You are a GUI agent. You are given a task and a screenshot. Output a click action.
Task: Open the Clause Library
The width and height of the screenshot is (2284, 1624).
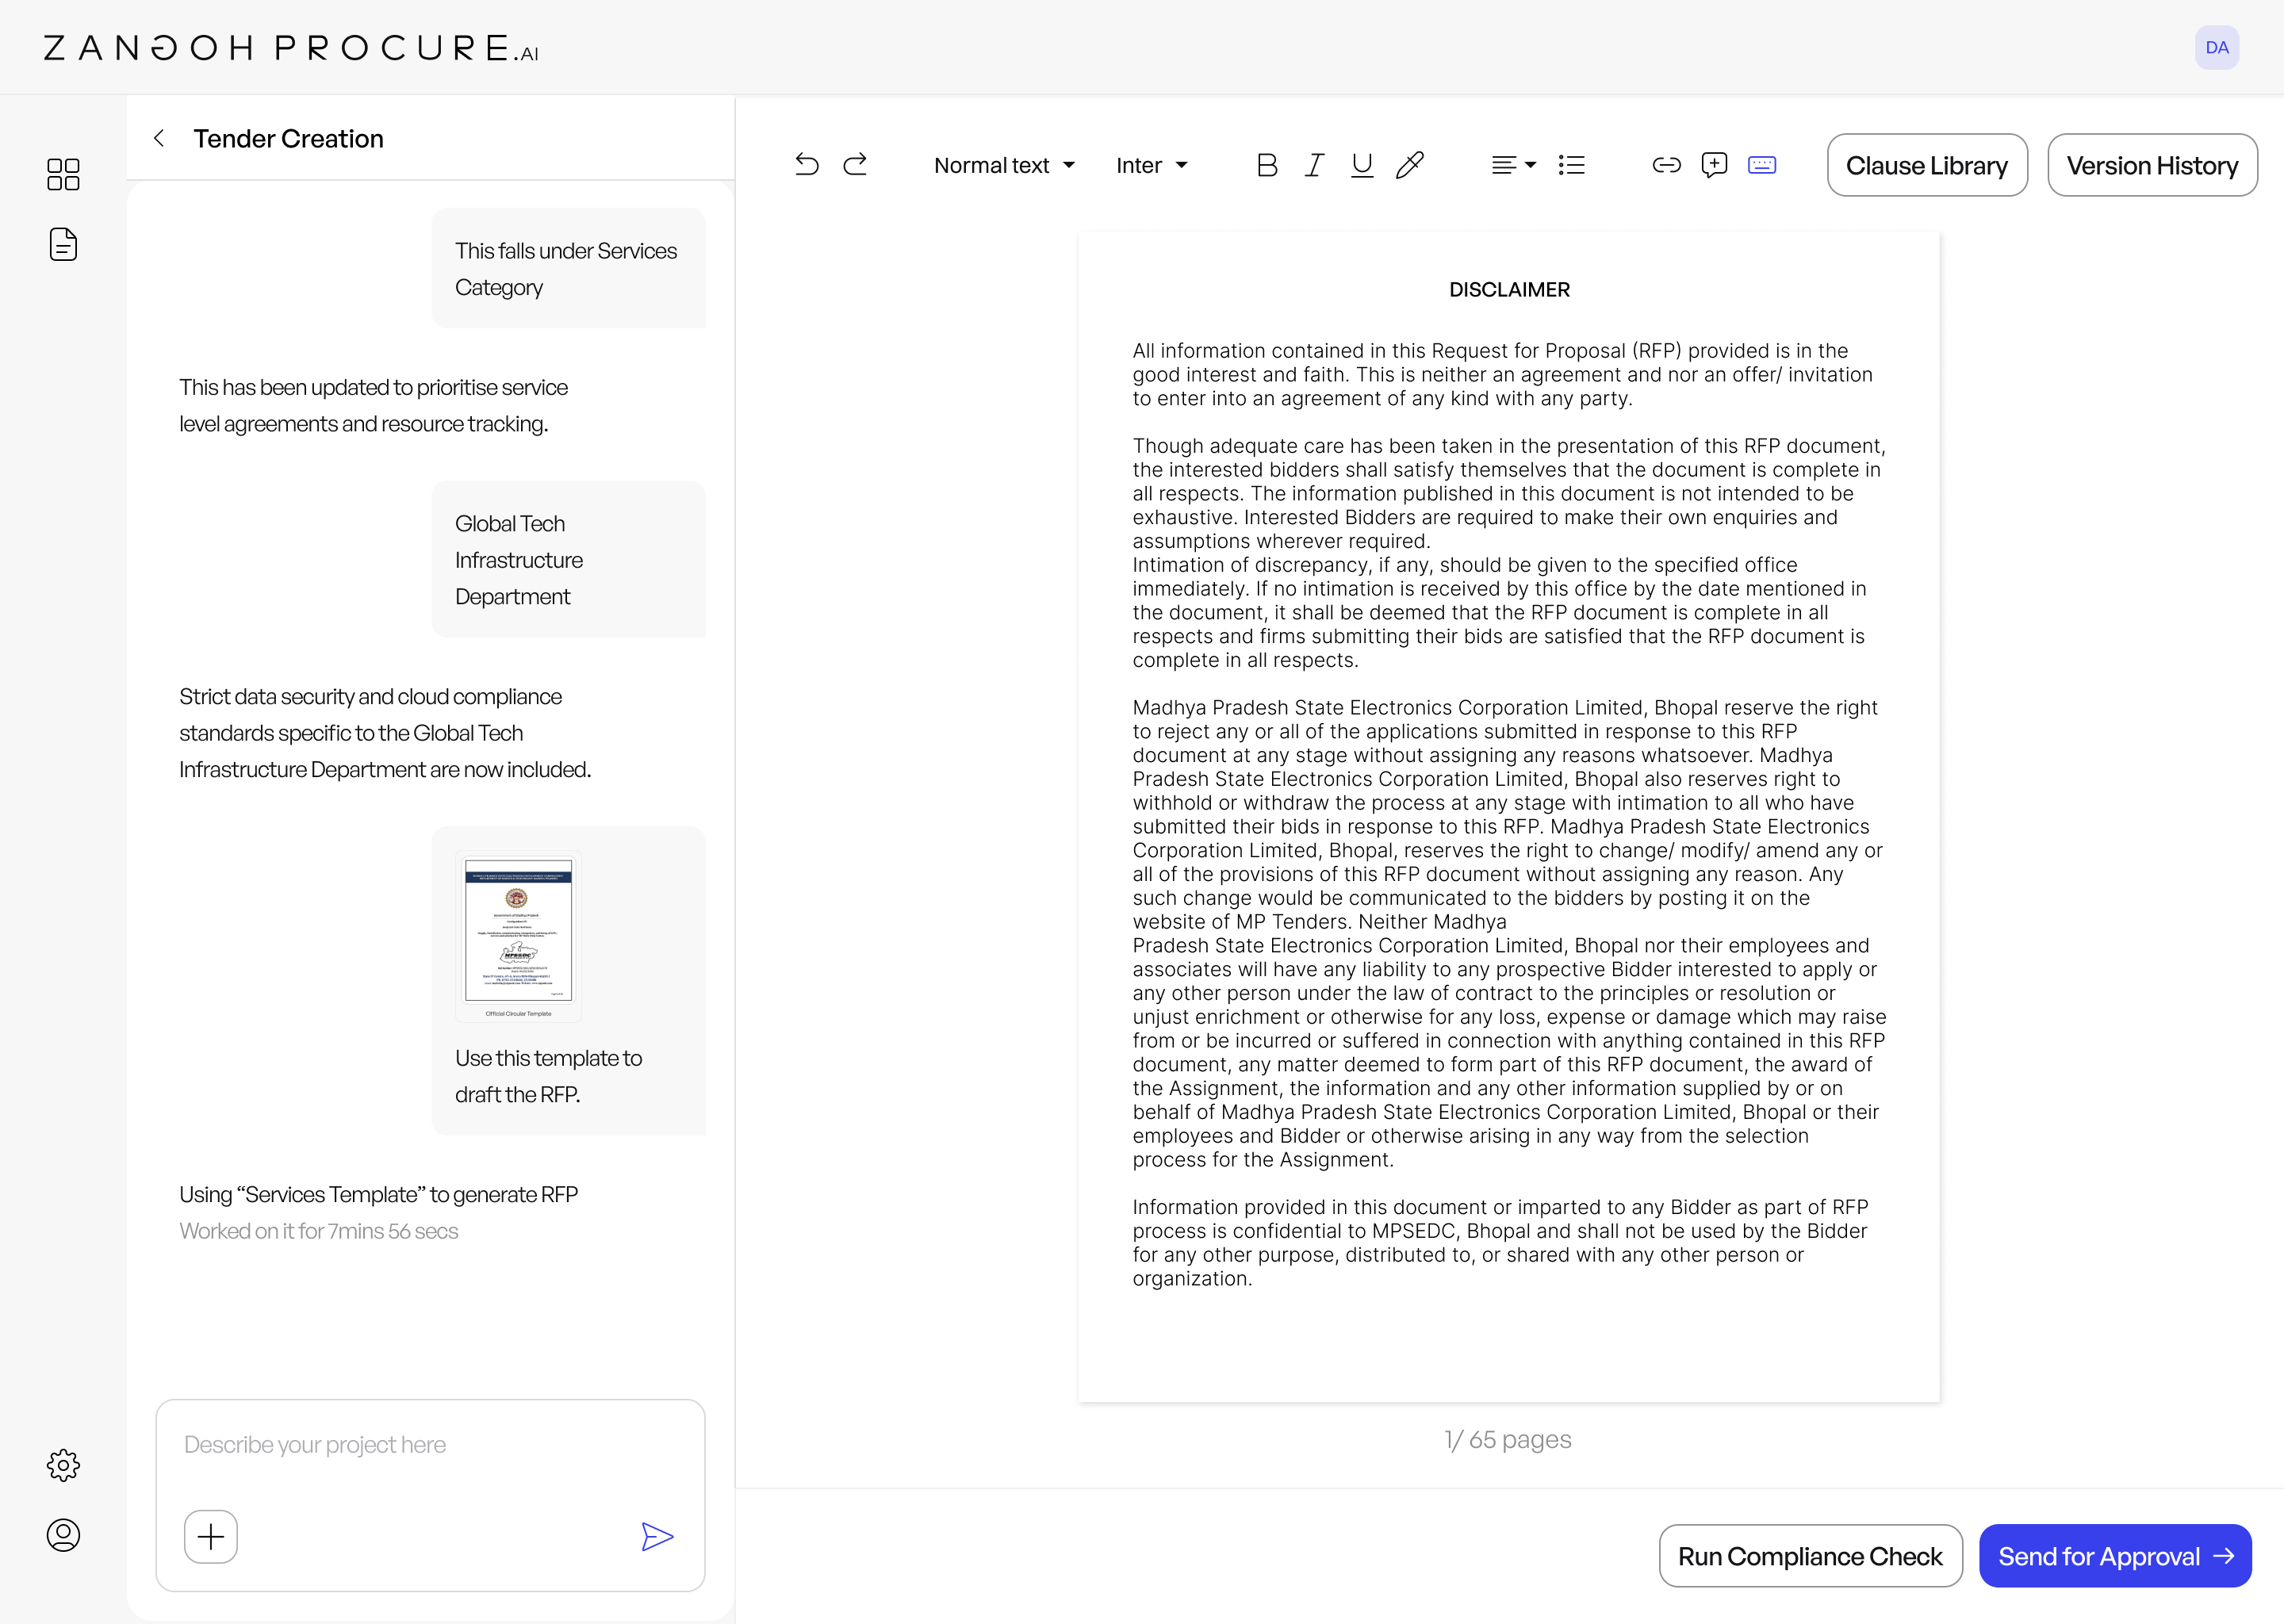pyautogui.click(x=1927, y=165)
